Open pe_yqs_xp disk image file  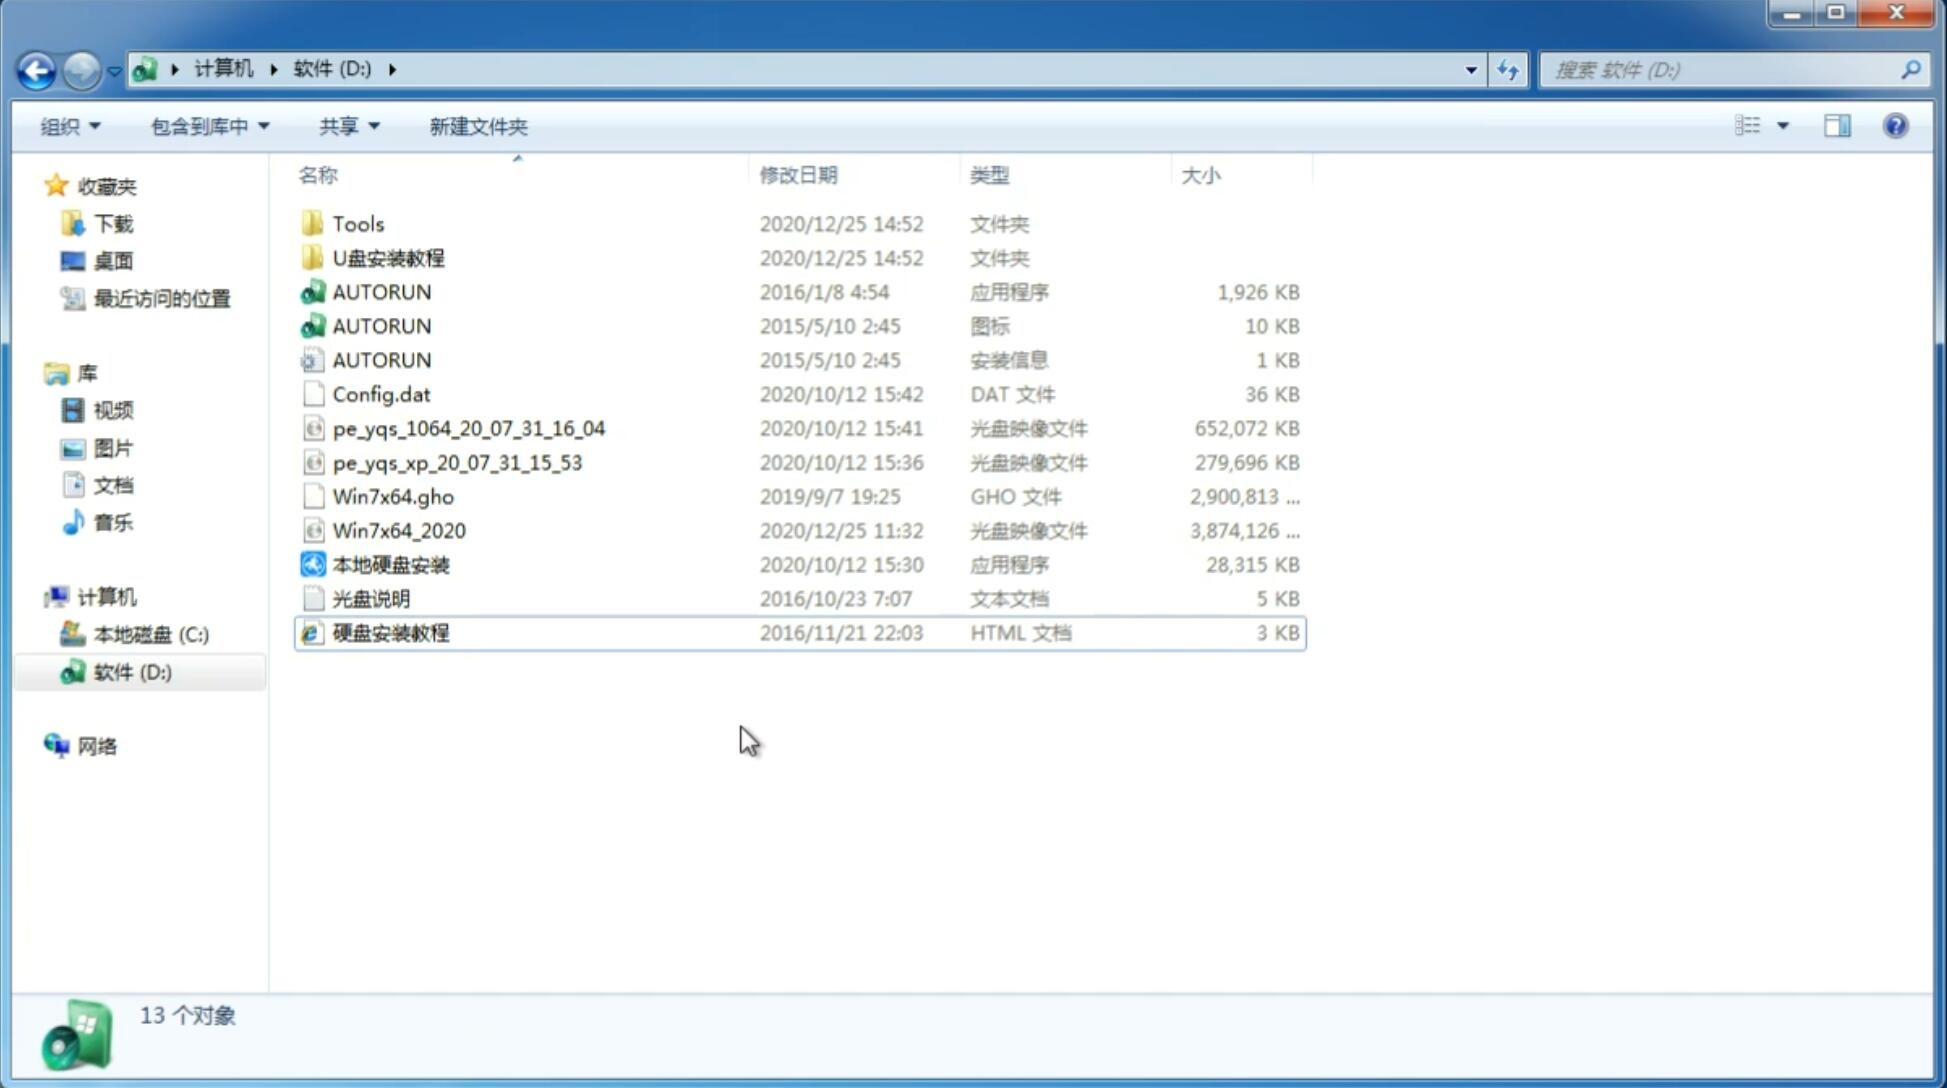click(457, 462)
